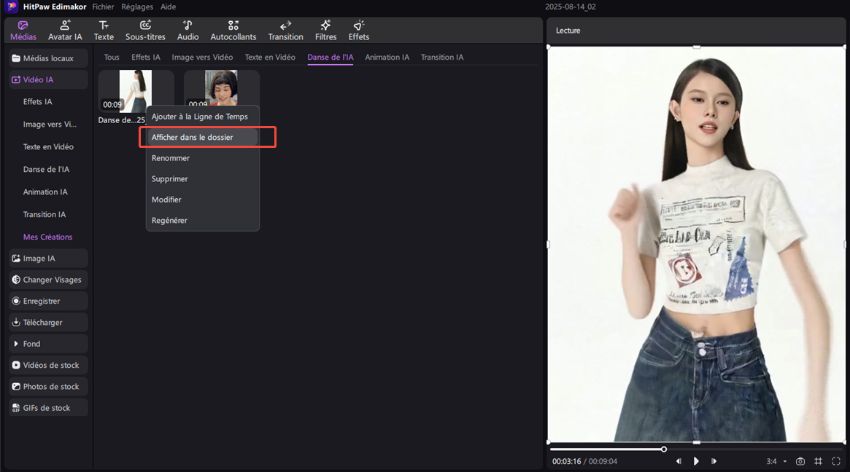
Task: Select Transition IA in sidebar
Action: tap(44, 215)
